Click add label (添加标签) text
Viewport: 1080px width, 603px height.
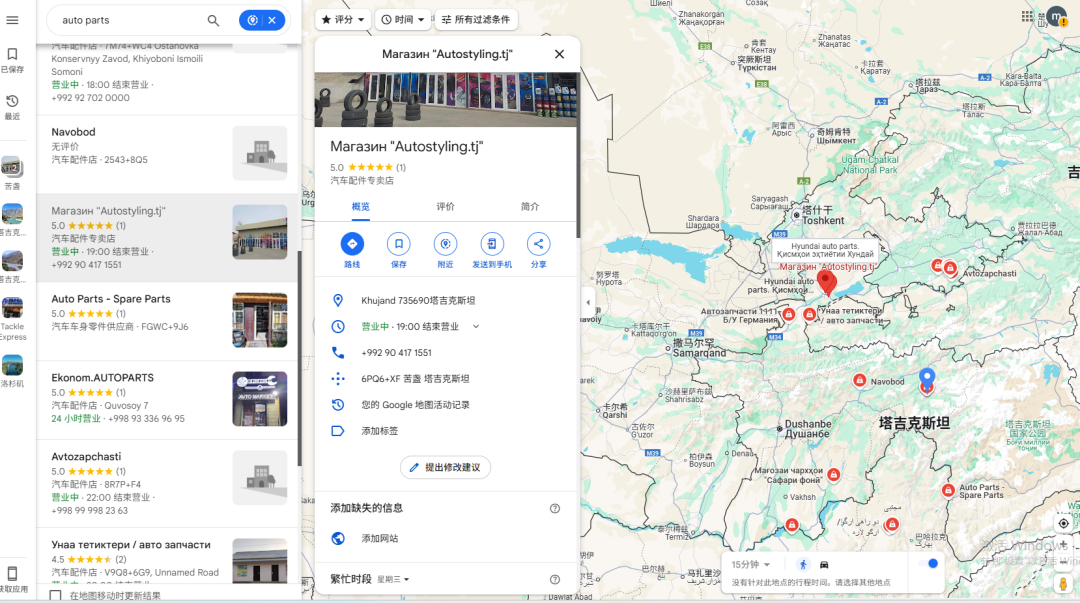tap(380, 431)
